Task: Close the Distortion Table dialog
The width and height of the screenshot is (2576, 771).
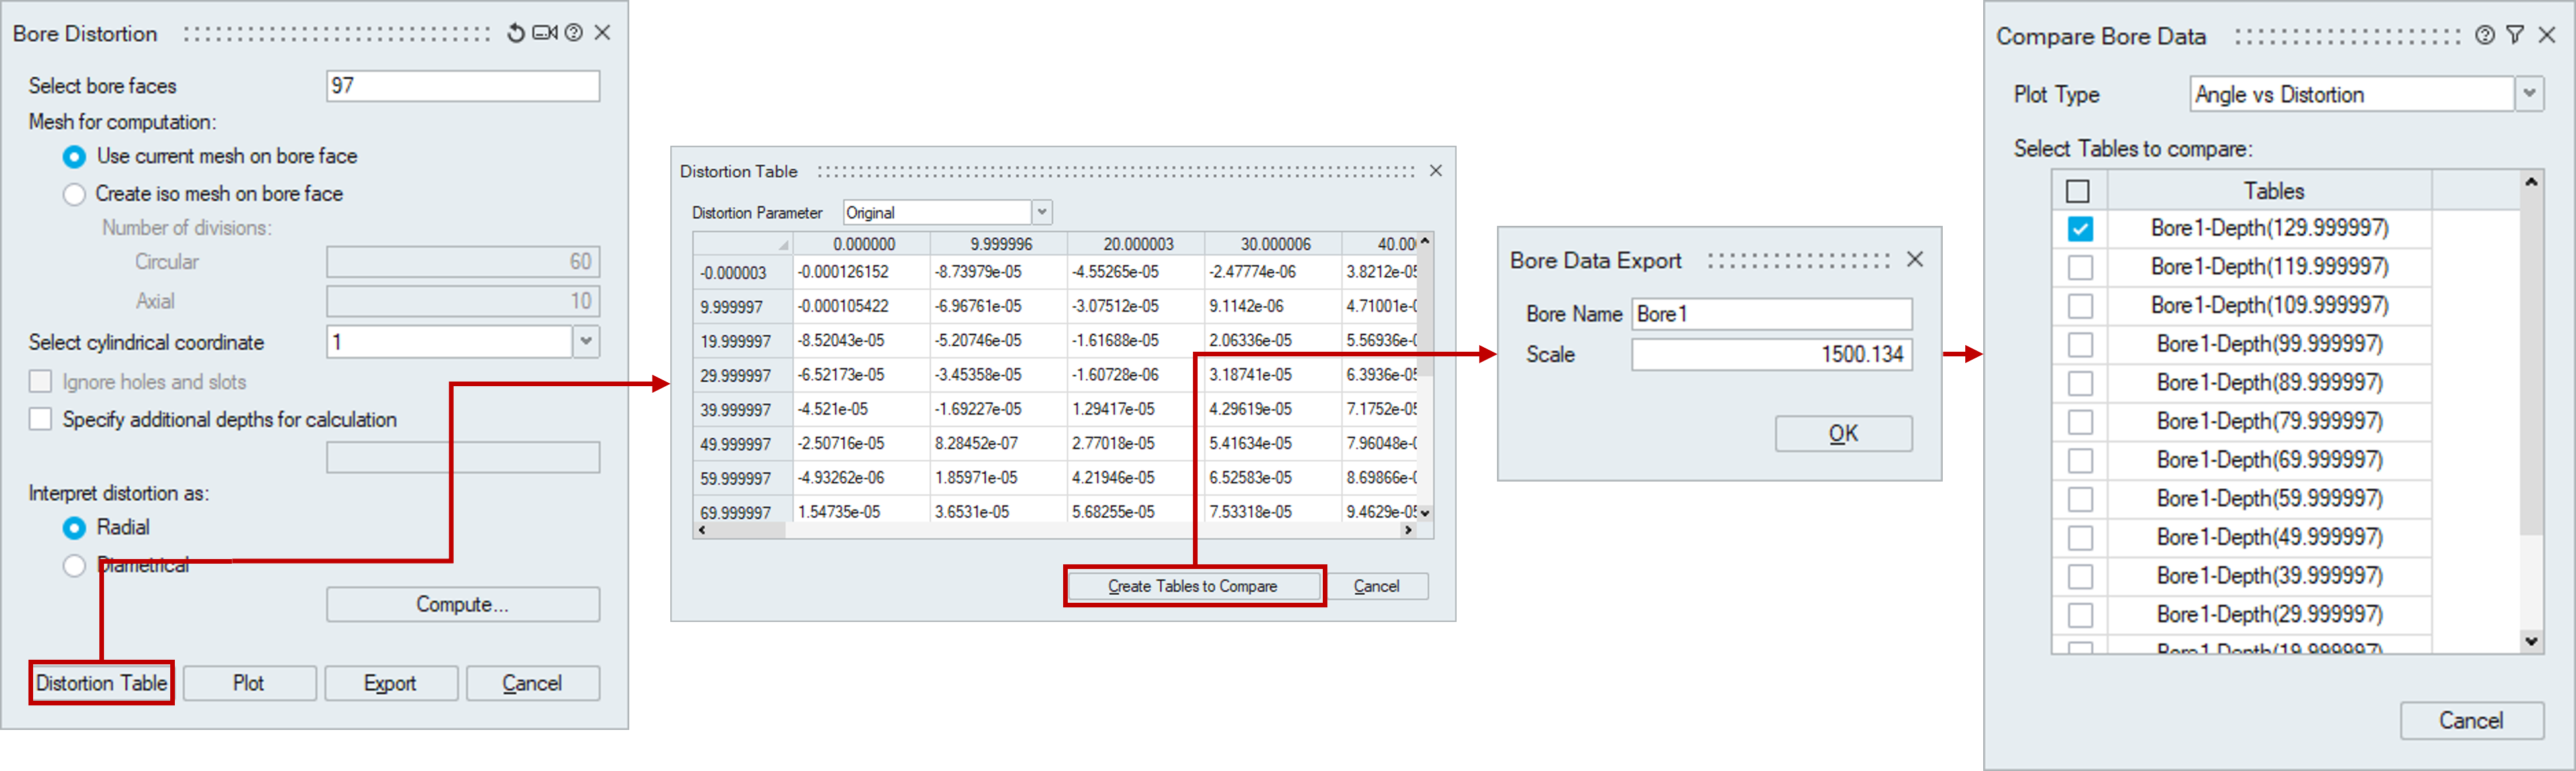Action: (x=1435, y=171)
